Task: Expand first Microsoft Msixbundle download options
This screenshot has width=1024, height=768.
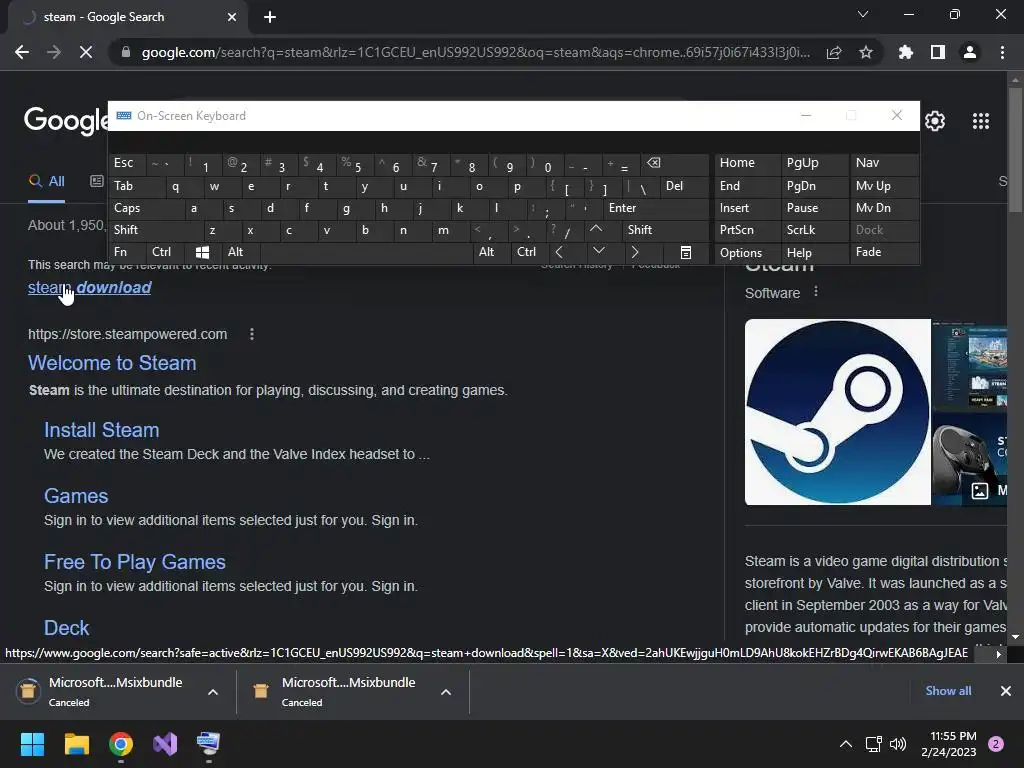Action: pyautogui.click(x=213, y=692)
